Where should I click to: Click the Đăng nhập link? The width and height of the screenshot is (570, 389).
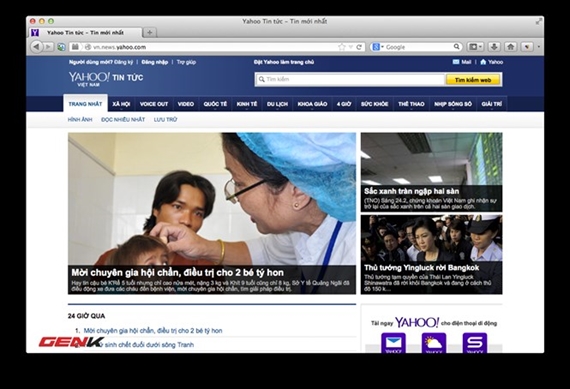click(154, 62)
